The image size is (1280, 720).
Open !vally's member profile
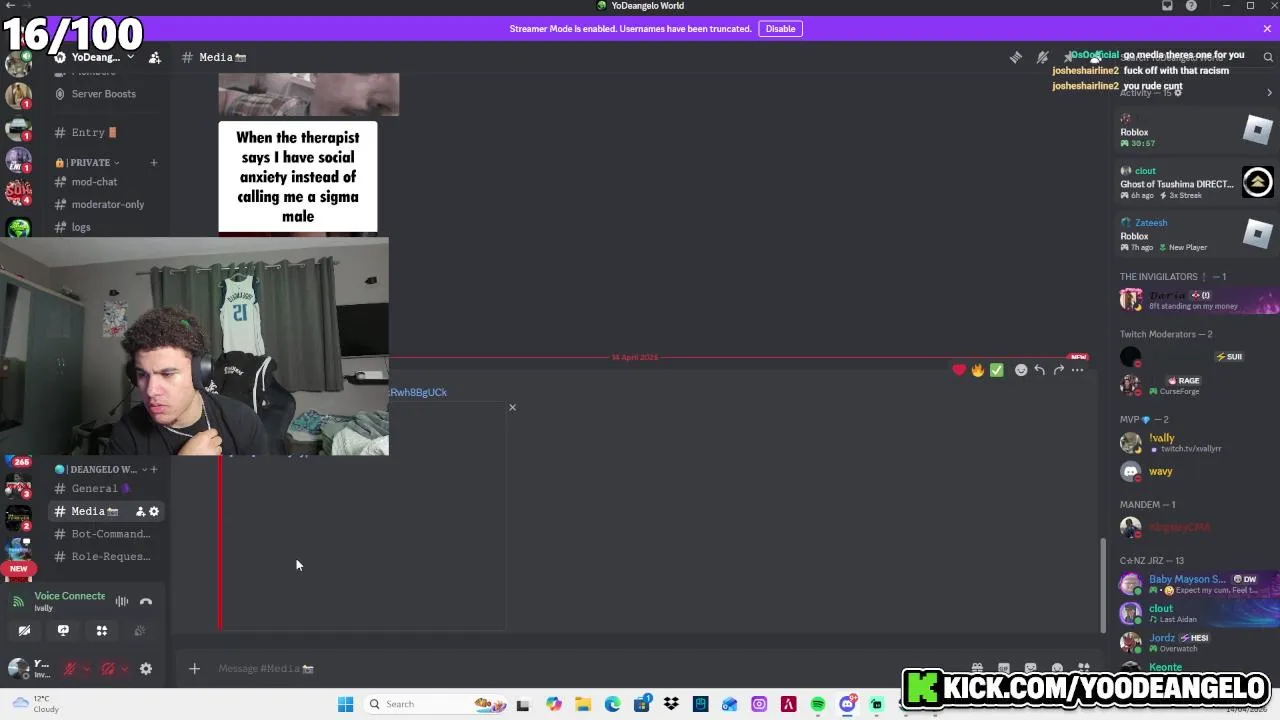1190,442
